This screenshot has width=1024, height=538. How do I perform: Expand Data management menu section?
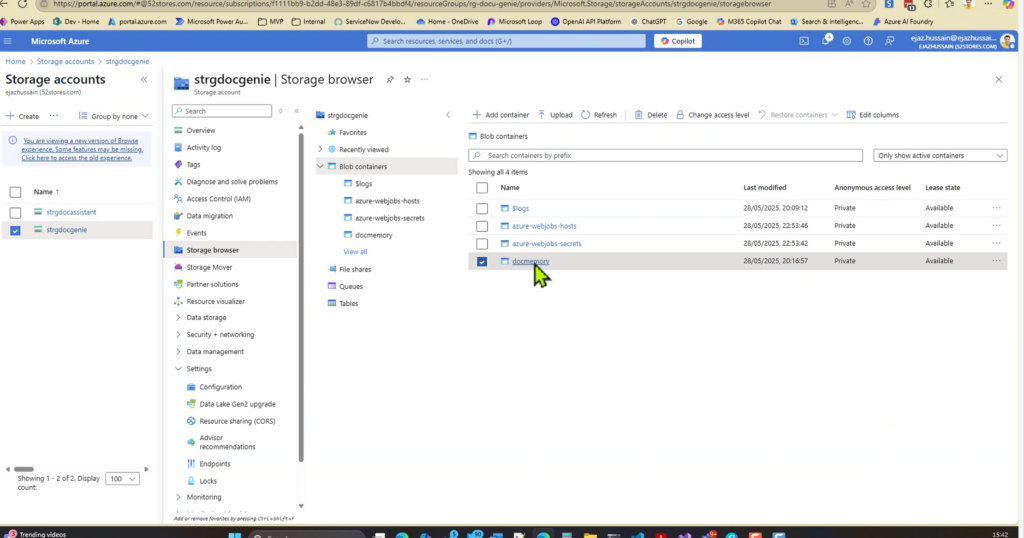178,351
